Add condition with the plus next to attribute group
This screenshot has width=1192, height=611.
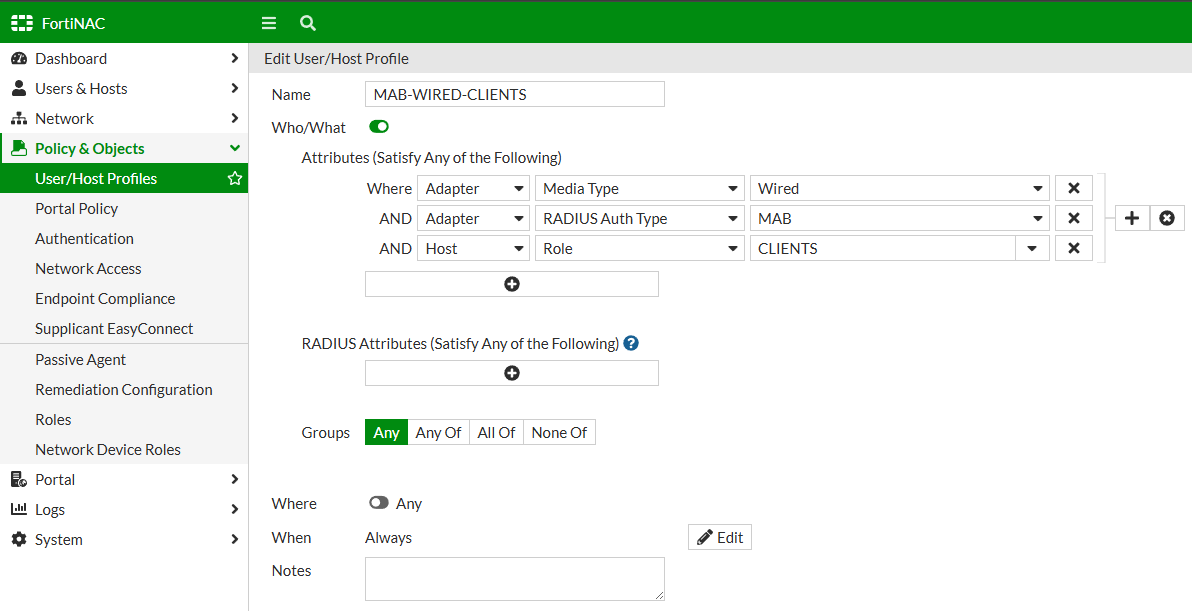(x=1132, y=218)
